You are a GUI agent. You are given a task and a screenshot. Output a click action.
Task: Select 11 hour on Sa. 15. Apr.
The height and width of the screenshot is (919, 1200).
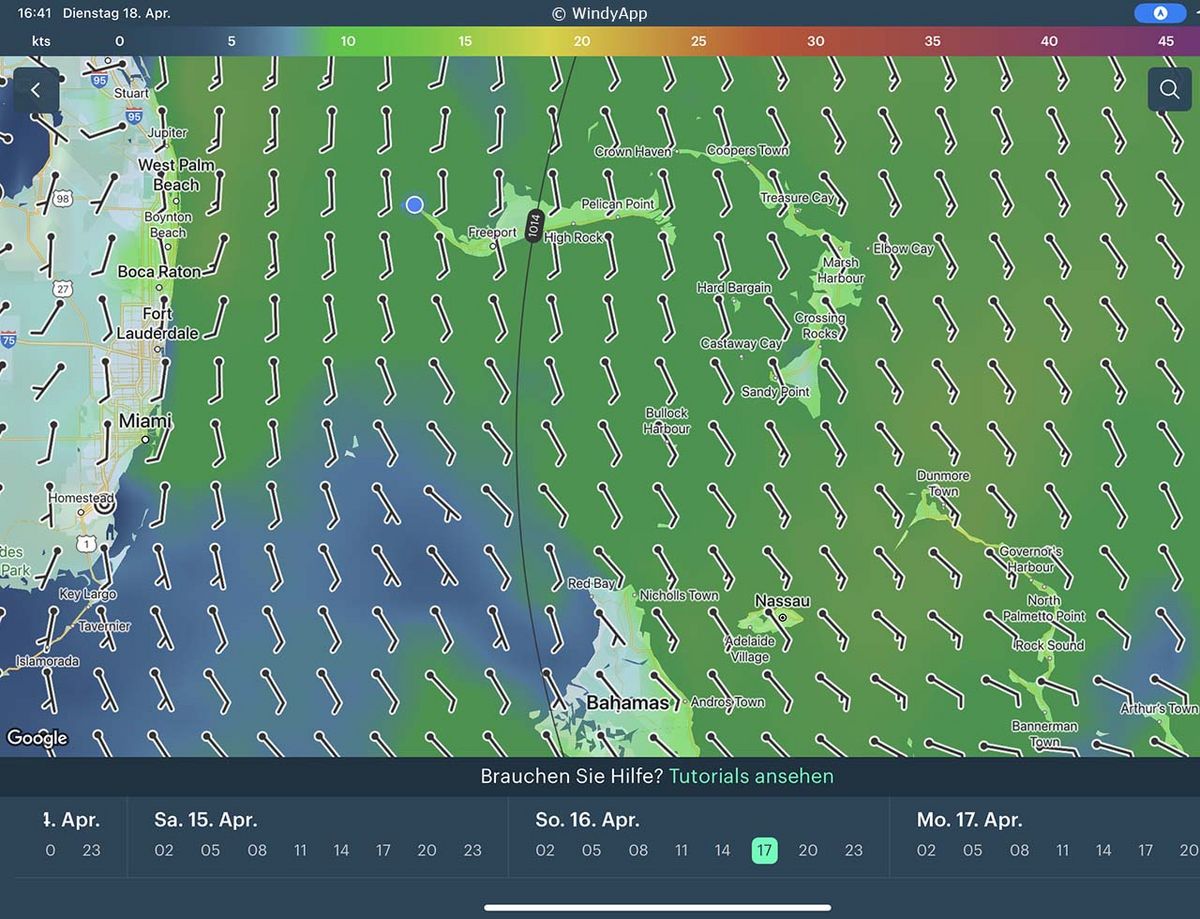(300, 850)
